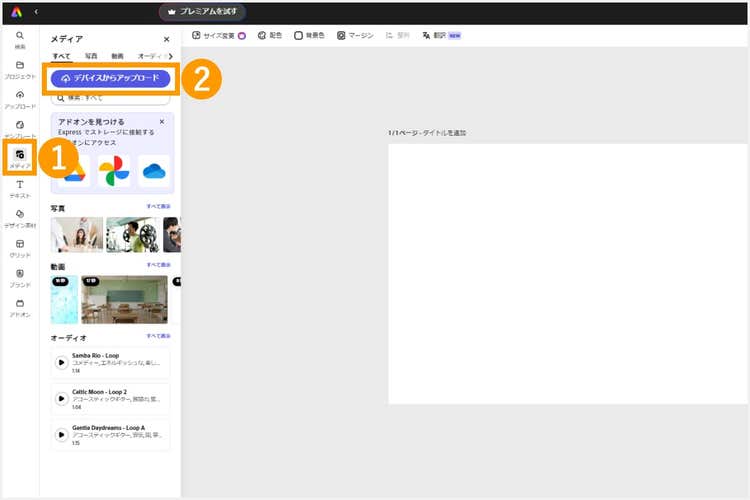The image size is (750, 500).
Task: Play the Samba Rio - Loop track
Action: (x=61, y=363)
